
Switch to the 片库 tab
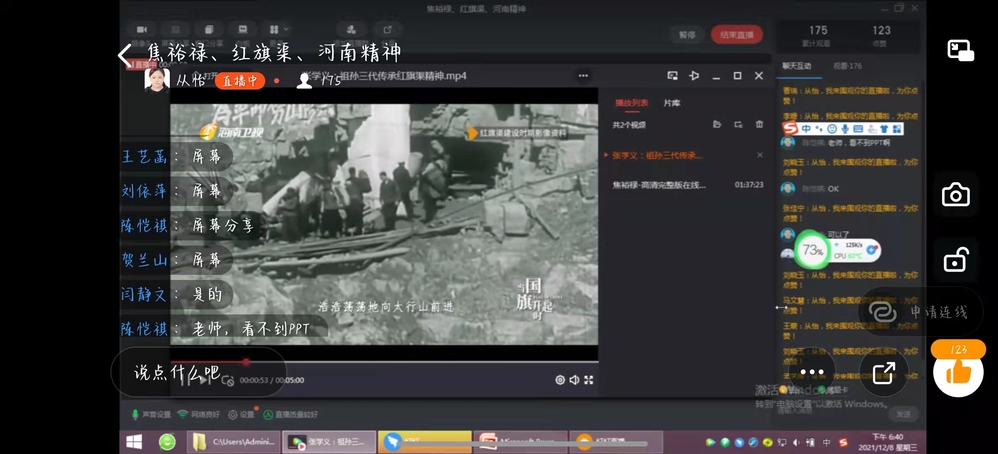(672, 103)
